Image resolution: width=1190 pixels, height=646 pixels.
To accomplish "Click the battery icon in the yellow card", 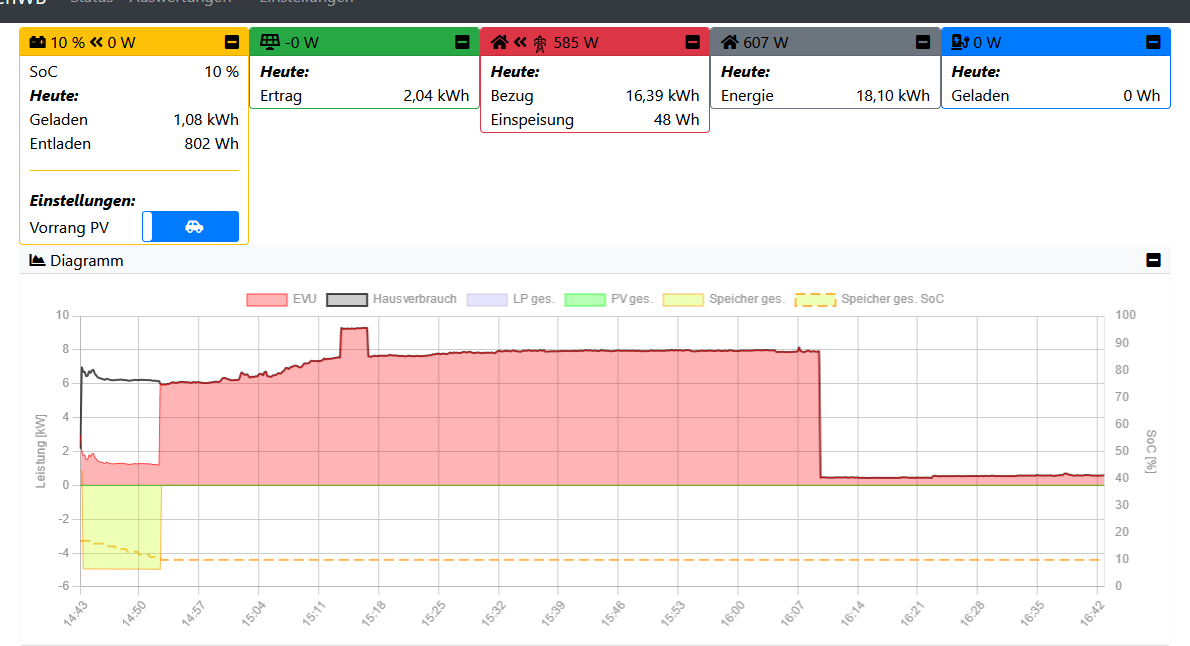I will click(37, 43).
